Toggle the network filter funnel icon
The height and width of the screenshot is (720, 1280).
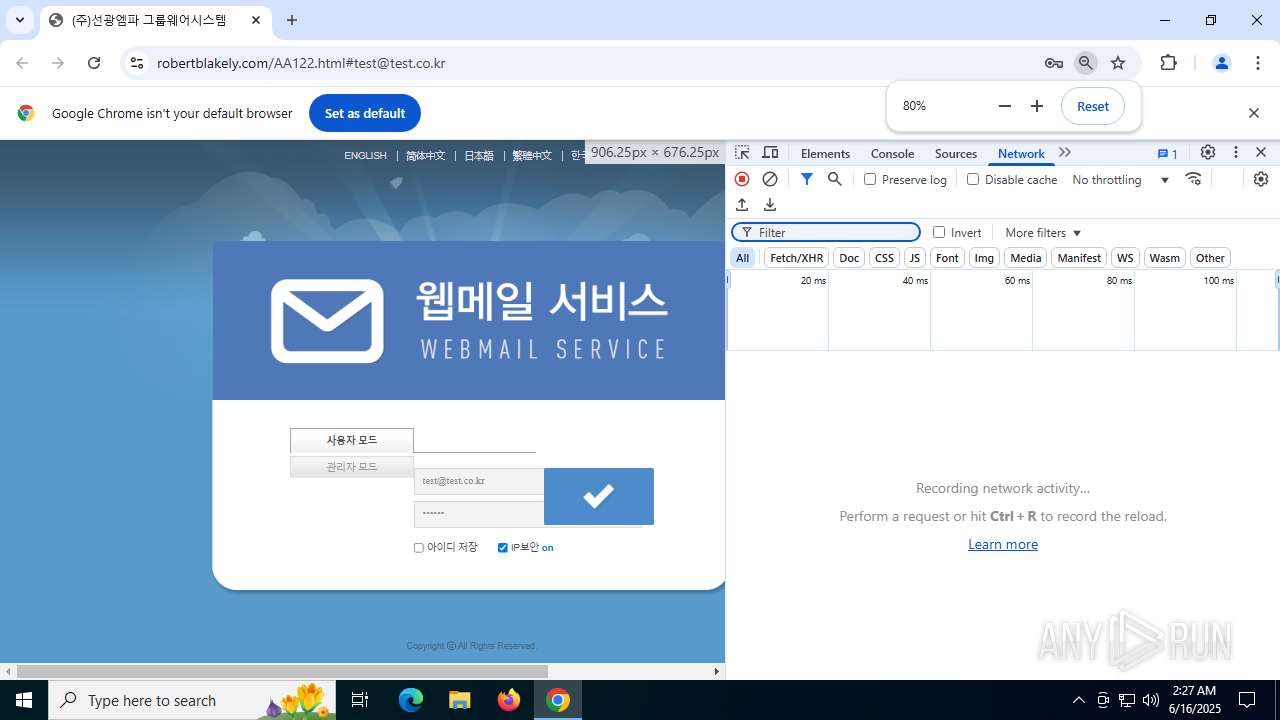click(x=807, y=179)
